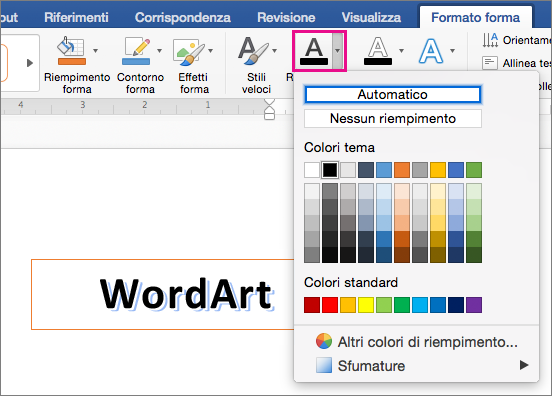The image size is (552, 396).
Task: Expand the shape styles gallery arrow
Action: [30, 63]
